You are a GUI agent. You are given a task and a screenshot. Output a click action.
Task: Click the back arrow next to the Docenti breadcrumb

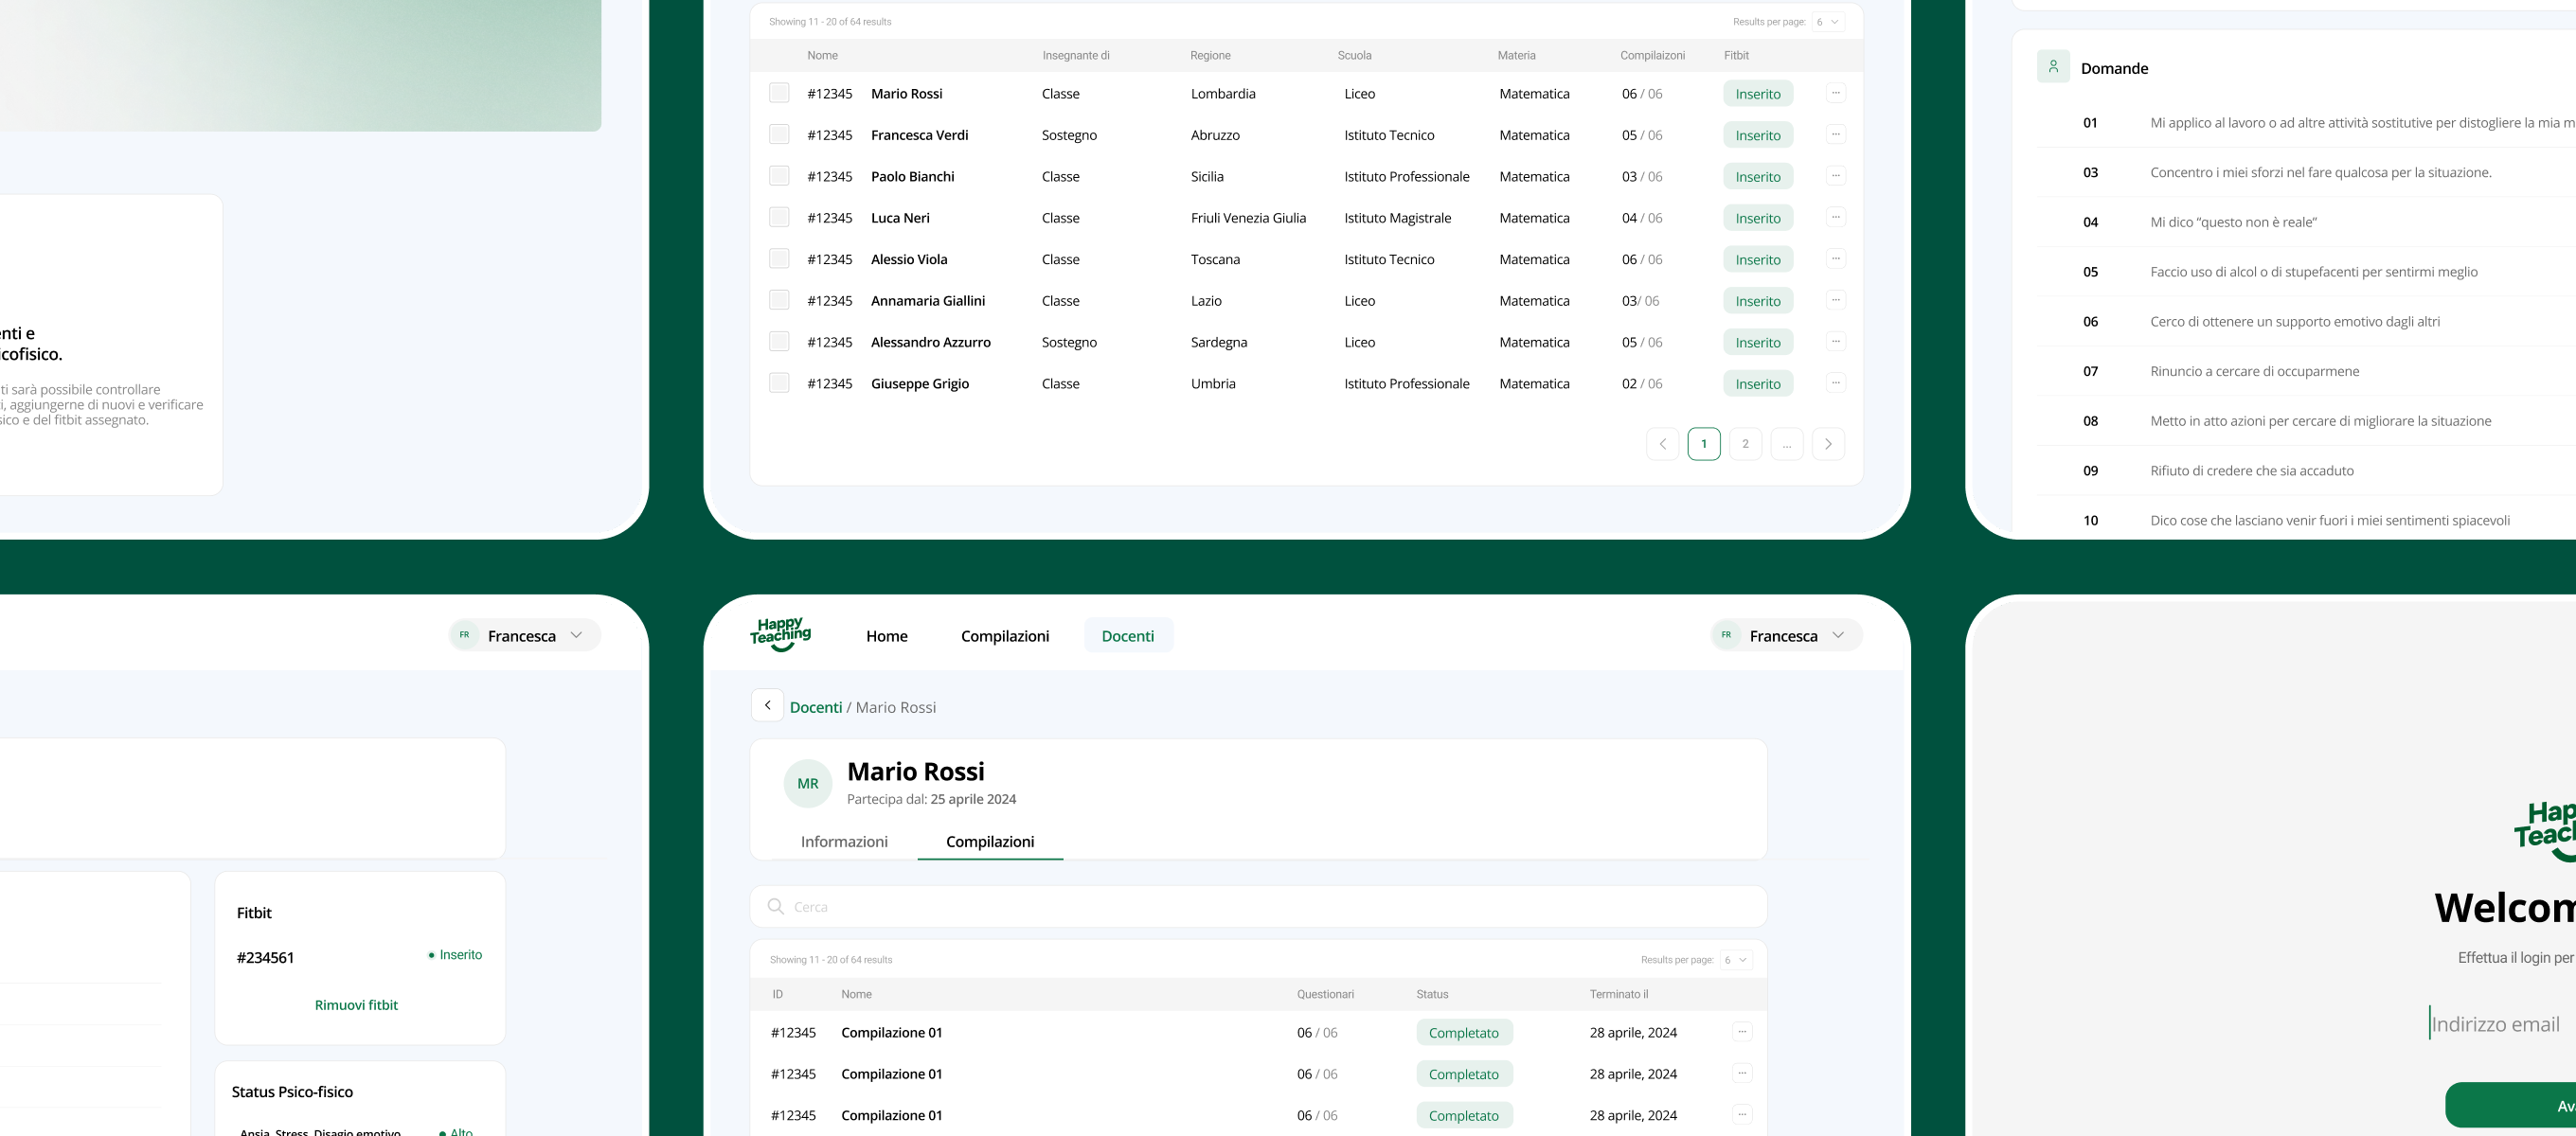coord(767,705)
